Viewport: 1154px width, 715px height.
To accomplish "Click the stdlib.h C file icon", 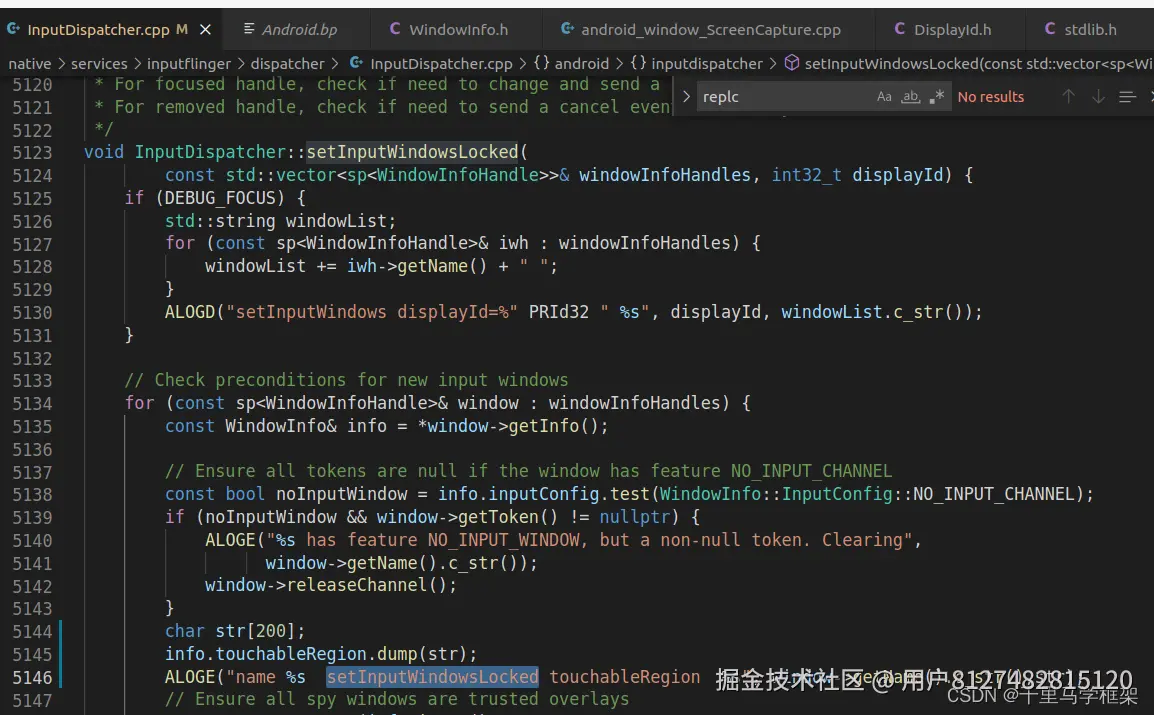I will [1049, 29].
